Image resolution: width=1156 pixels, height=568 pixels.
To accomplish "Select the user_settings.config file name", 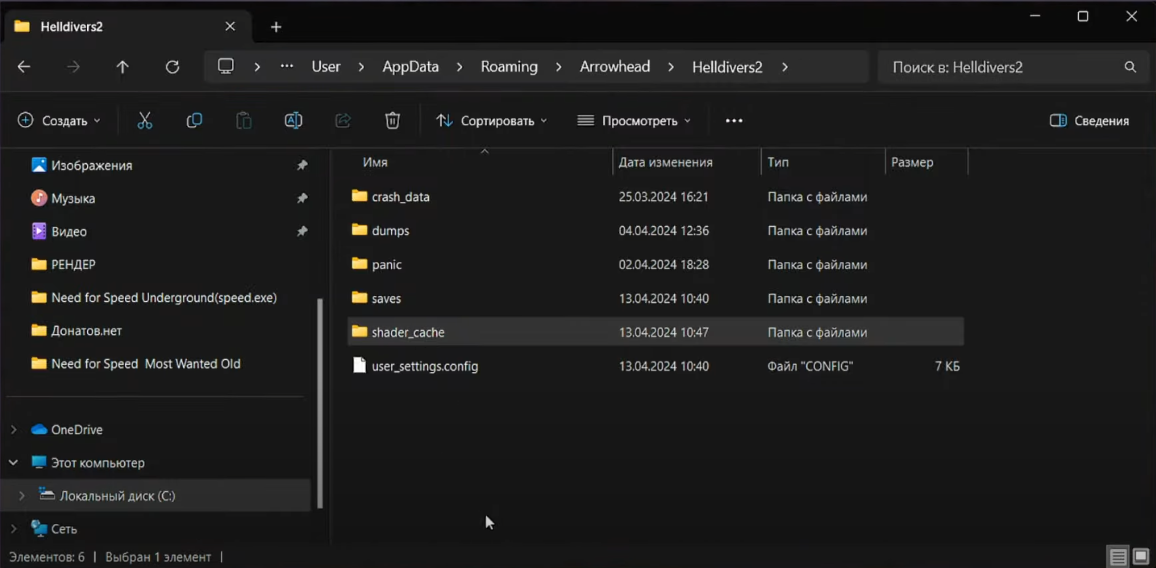I will 425,366.
